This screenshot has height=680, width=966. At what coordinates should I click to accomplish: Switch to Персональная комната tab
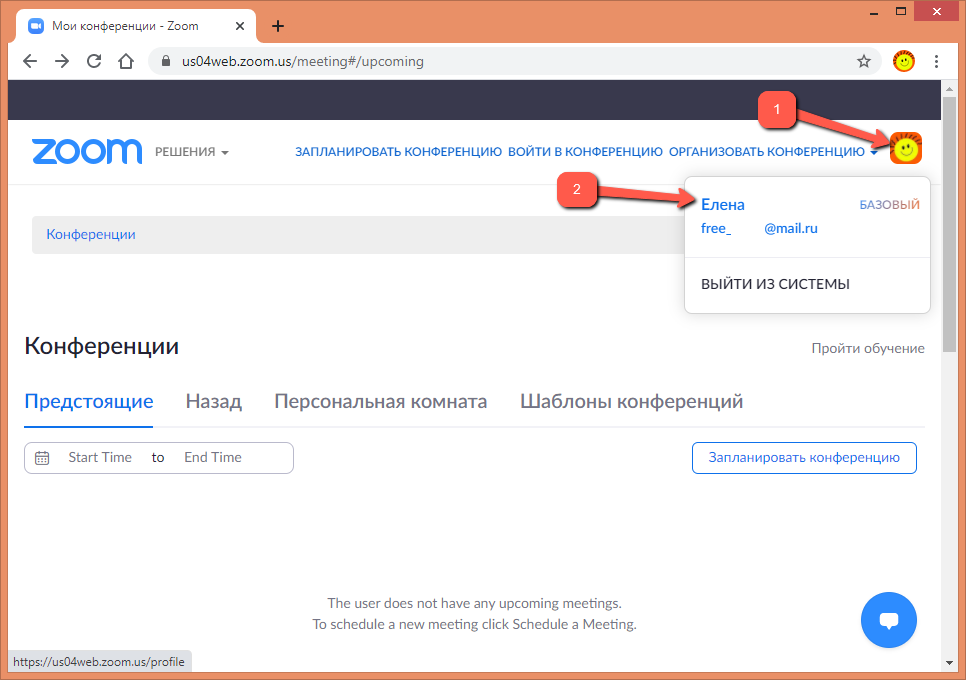coord(380,402)
